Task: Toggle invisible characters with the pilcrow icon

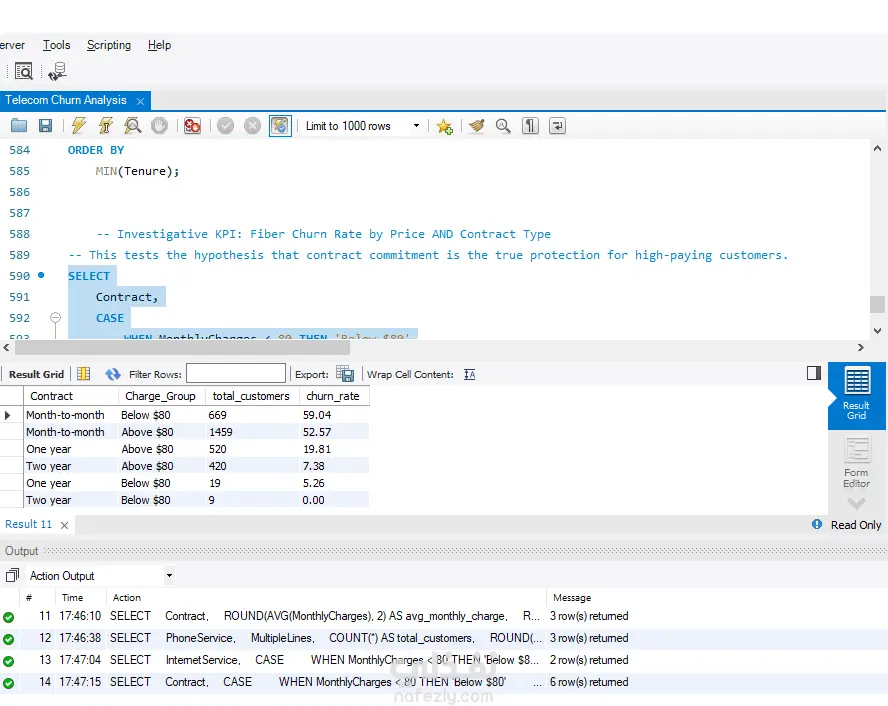Action: click(x=530, y=126)
